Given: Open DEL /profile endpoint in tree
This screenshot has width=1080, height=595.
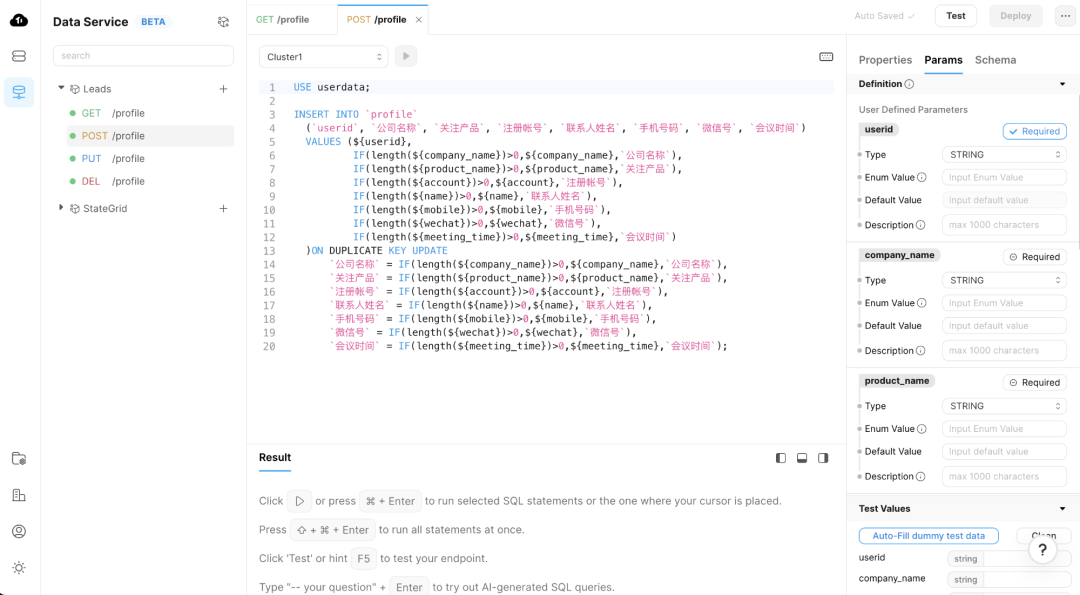Looking at the screenshot, I should click(x=150, y=181).
